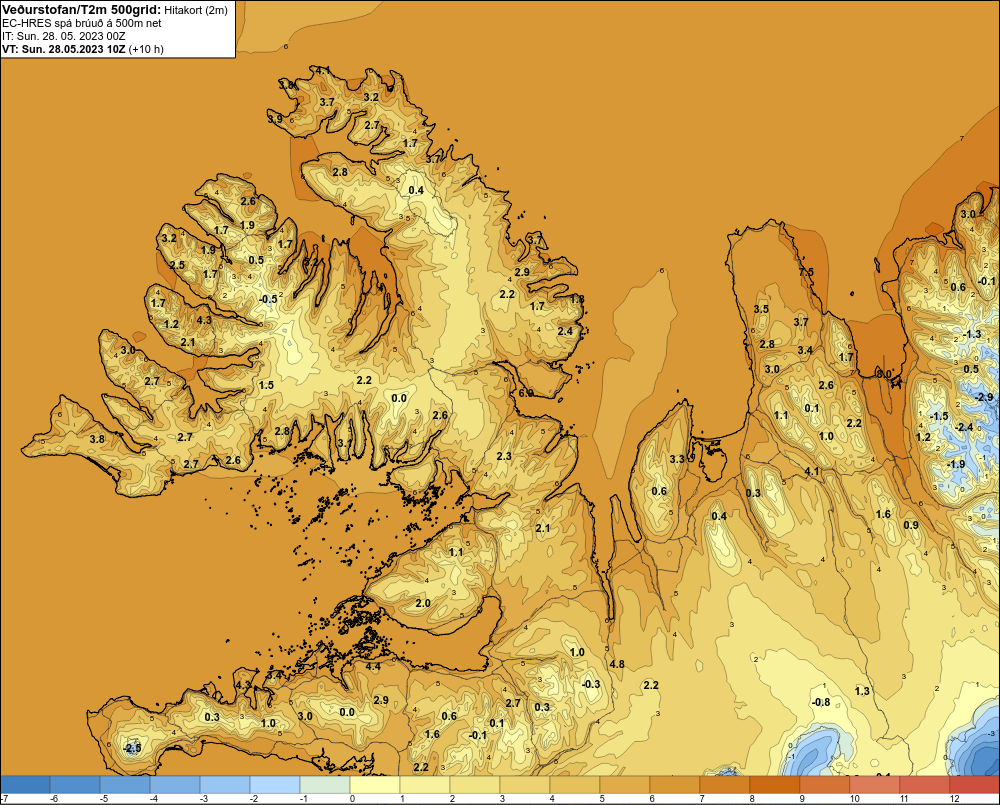
Task: Click the legend swatch between 7 and 8
Action: click(x=724, y=785)
